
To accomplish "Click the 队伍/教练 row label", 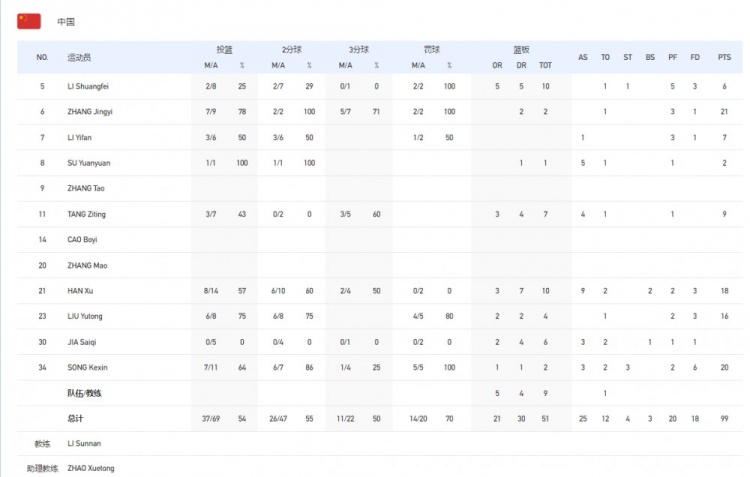I will (84, 393).
